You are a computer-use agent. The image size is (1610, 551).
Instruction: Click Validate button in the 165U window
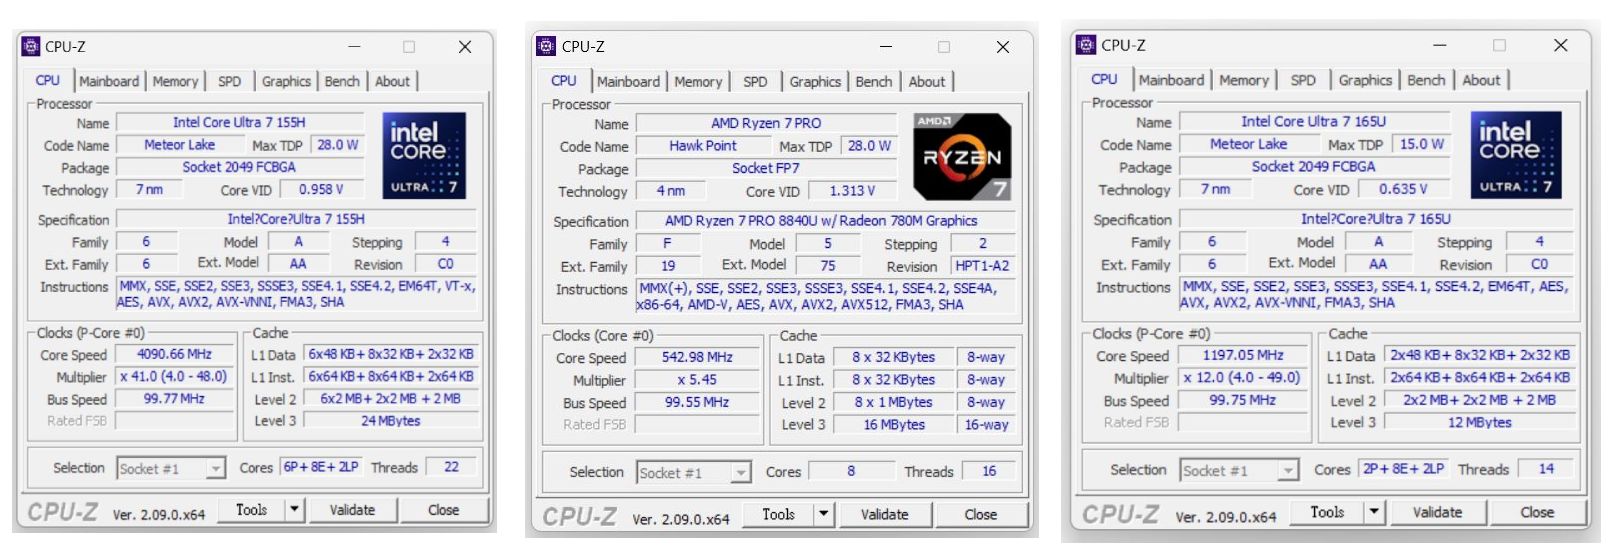(x=1437, y=512)
